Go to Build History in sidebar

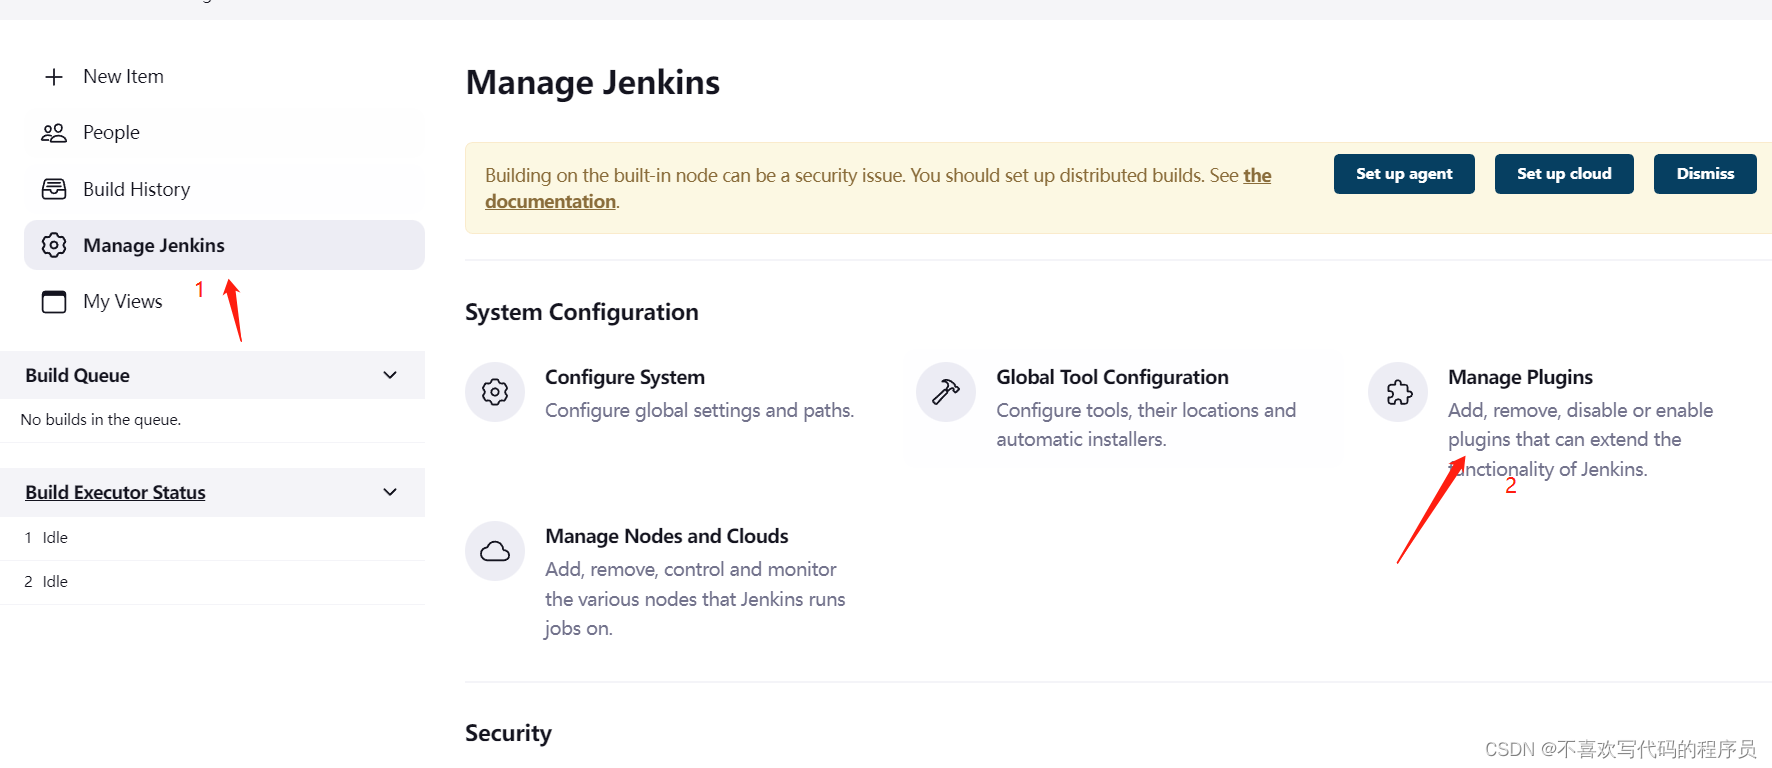point(136,189)
